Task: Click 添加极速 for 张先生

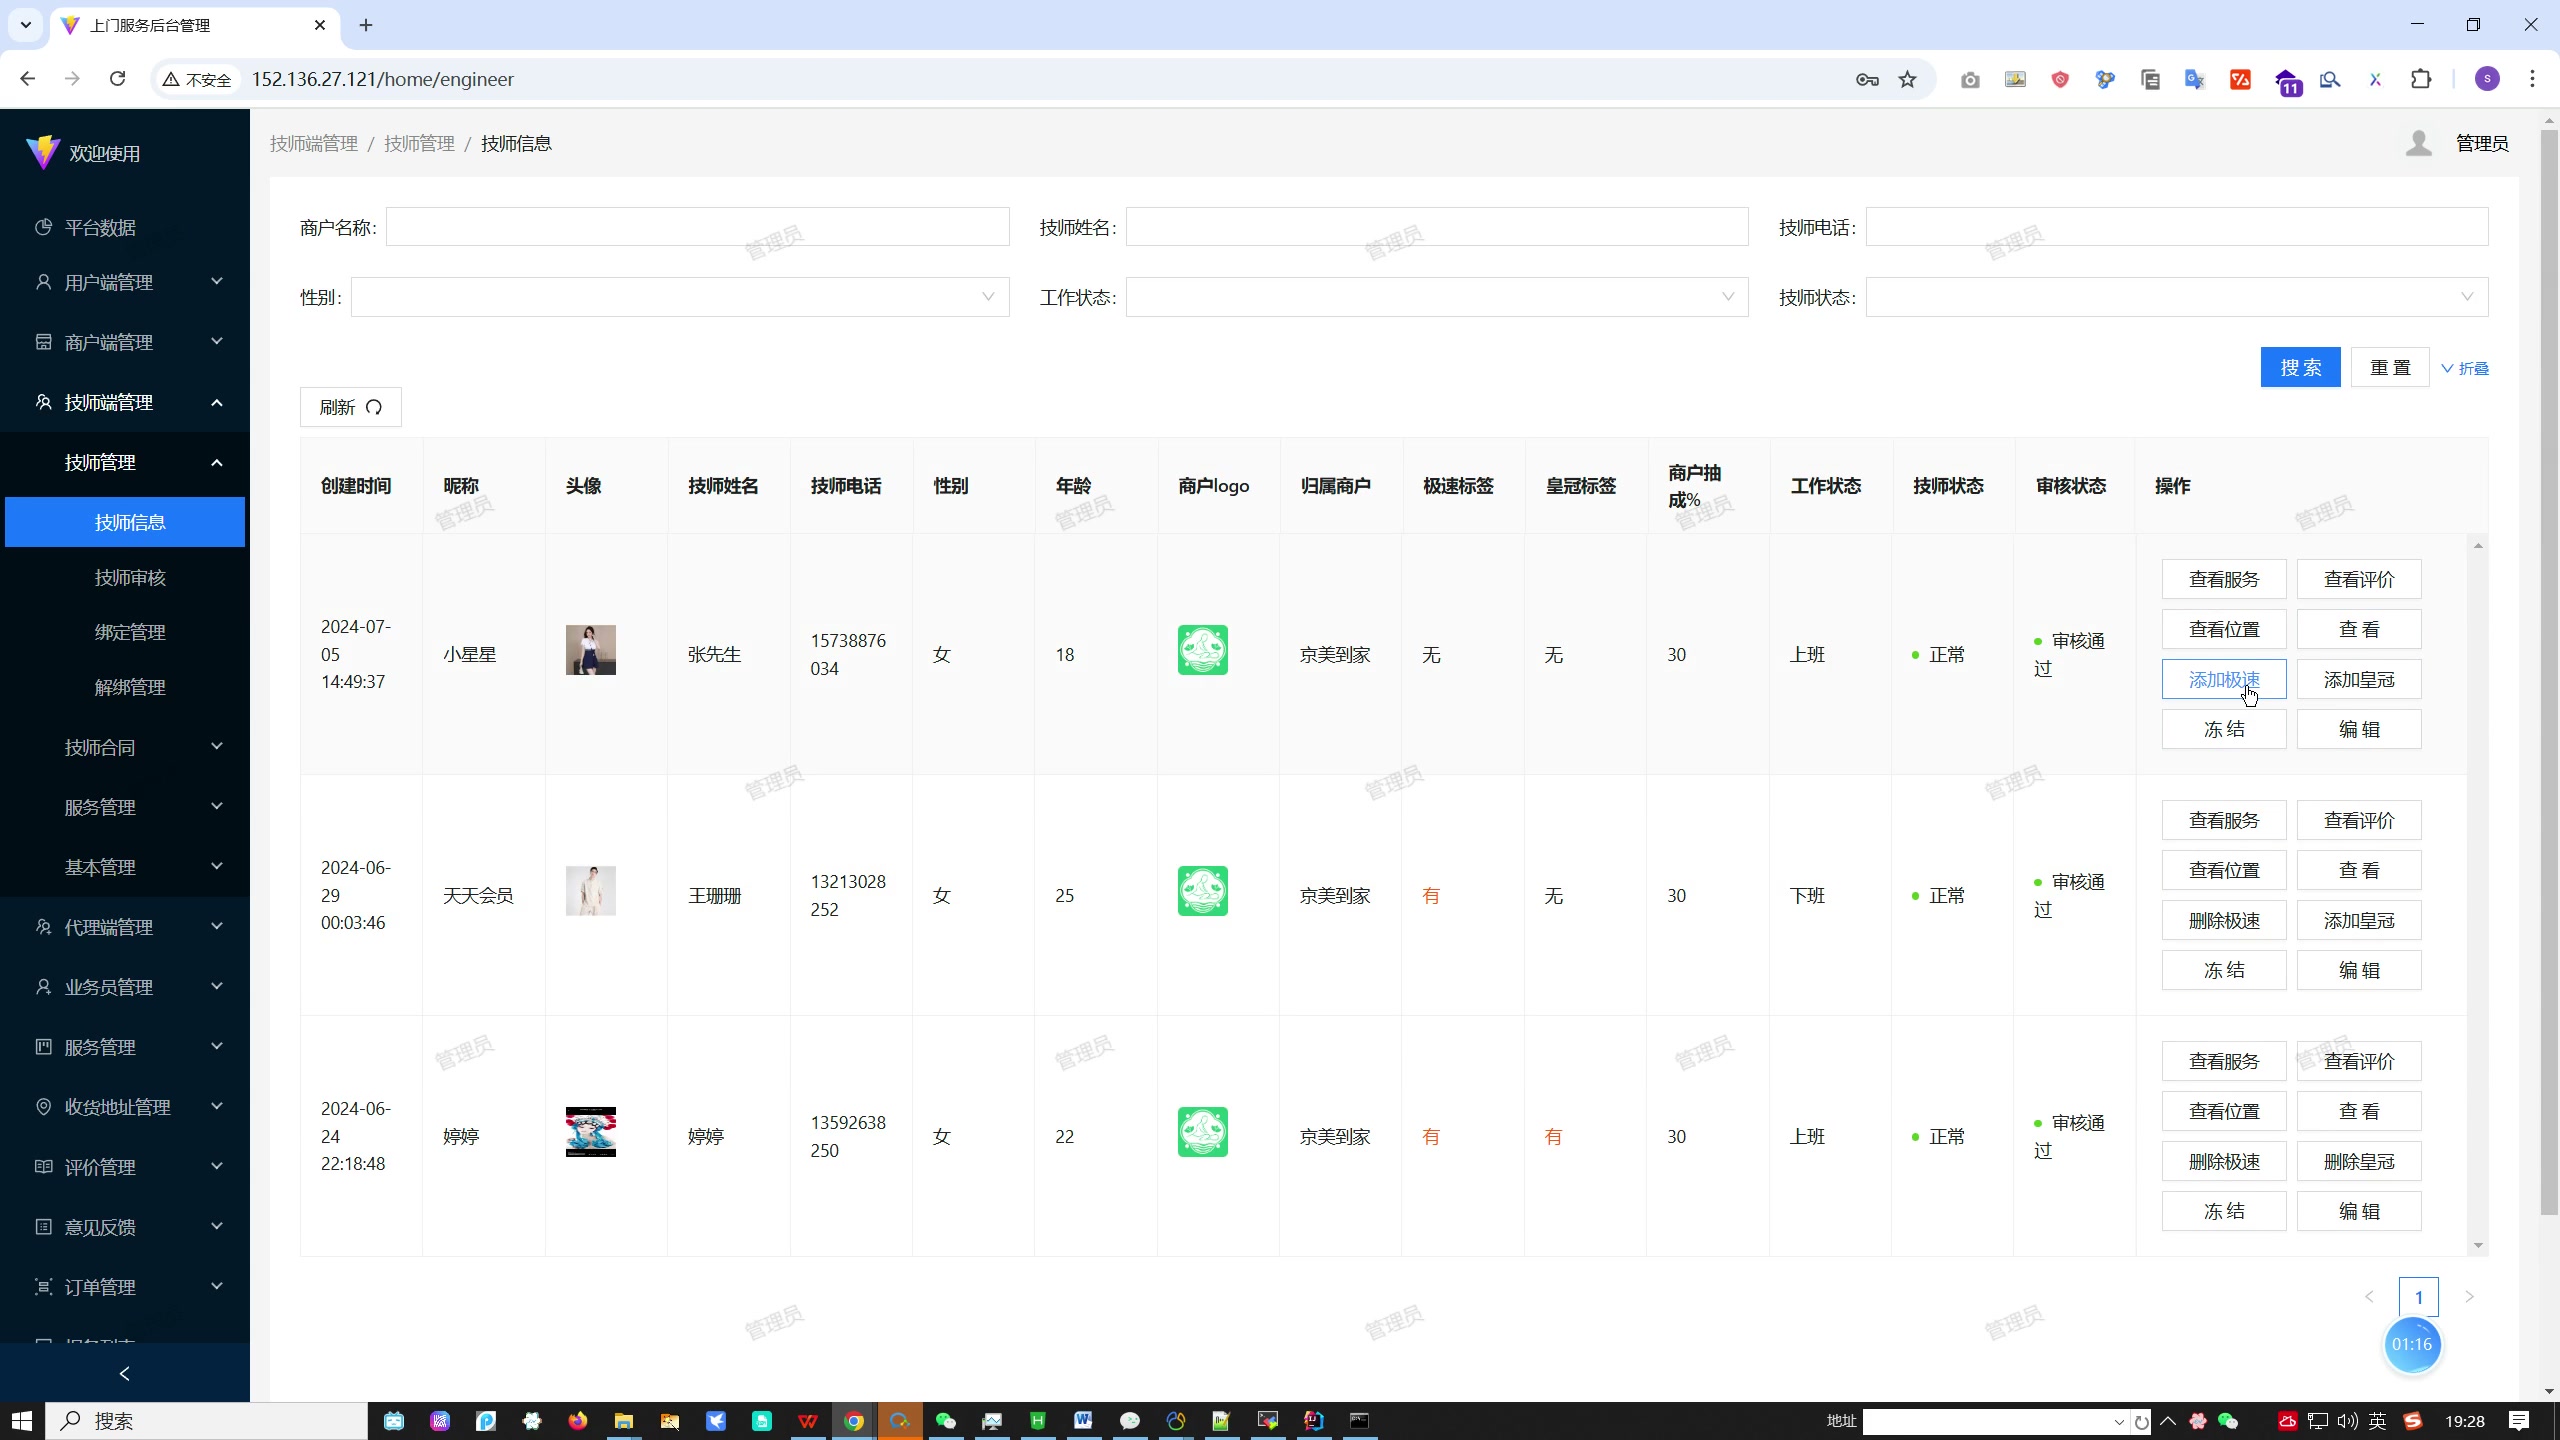Action: click(2224, 679)
